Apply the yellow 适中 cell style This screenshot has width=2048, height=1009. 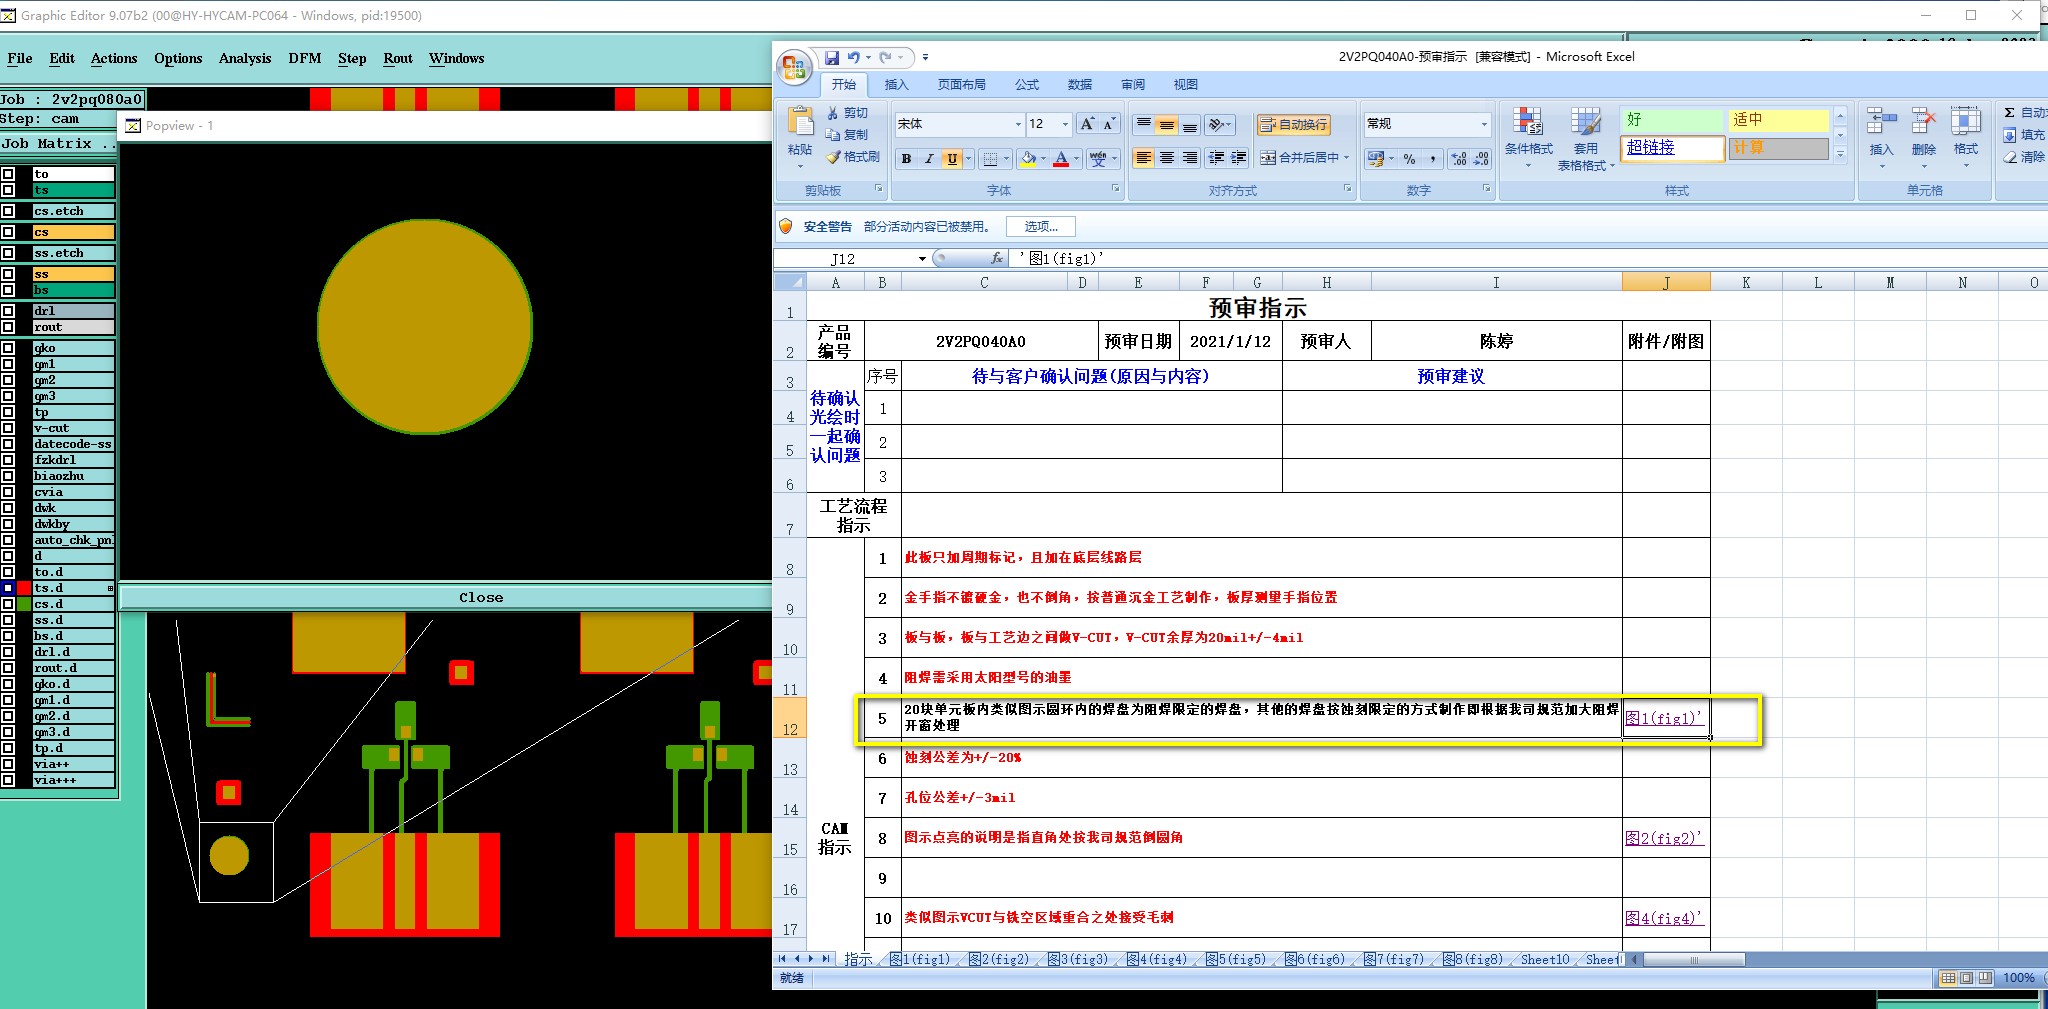tap(1778, 120)
